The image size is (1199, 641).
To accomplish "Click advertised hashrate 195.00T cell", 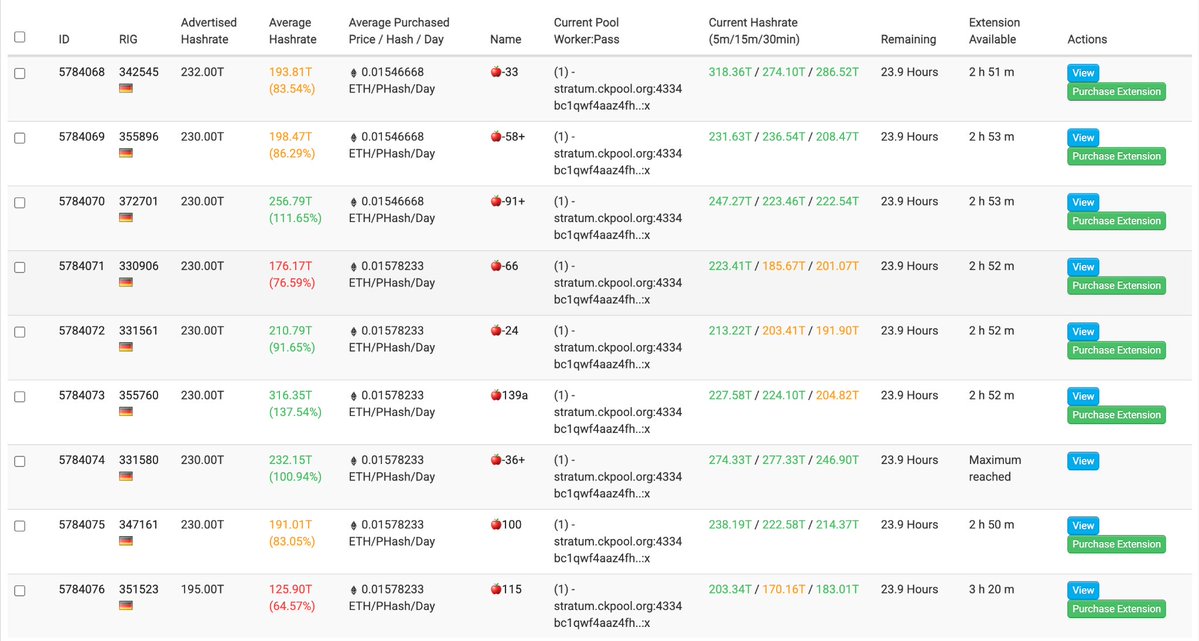I will 202,589.
